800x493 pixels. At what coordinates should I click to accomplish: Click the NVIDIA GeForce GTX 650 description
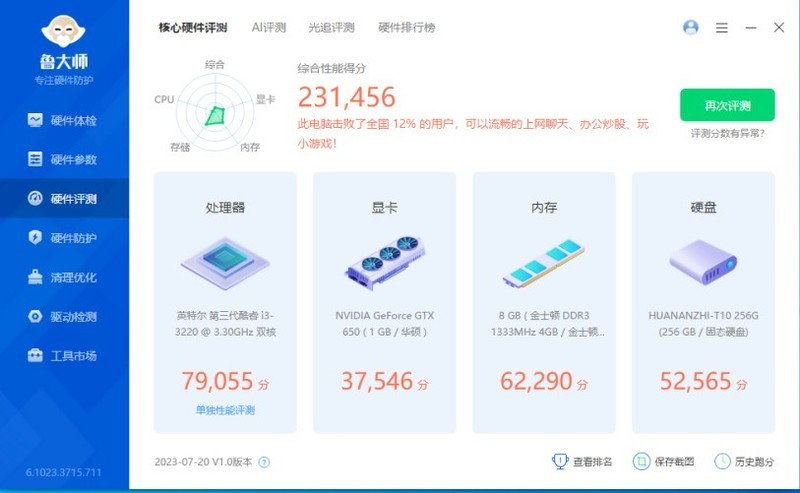[x=385, y=324]
